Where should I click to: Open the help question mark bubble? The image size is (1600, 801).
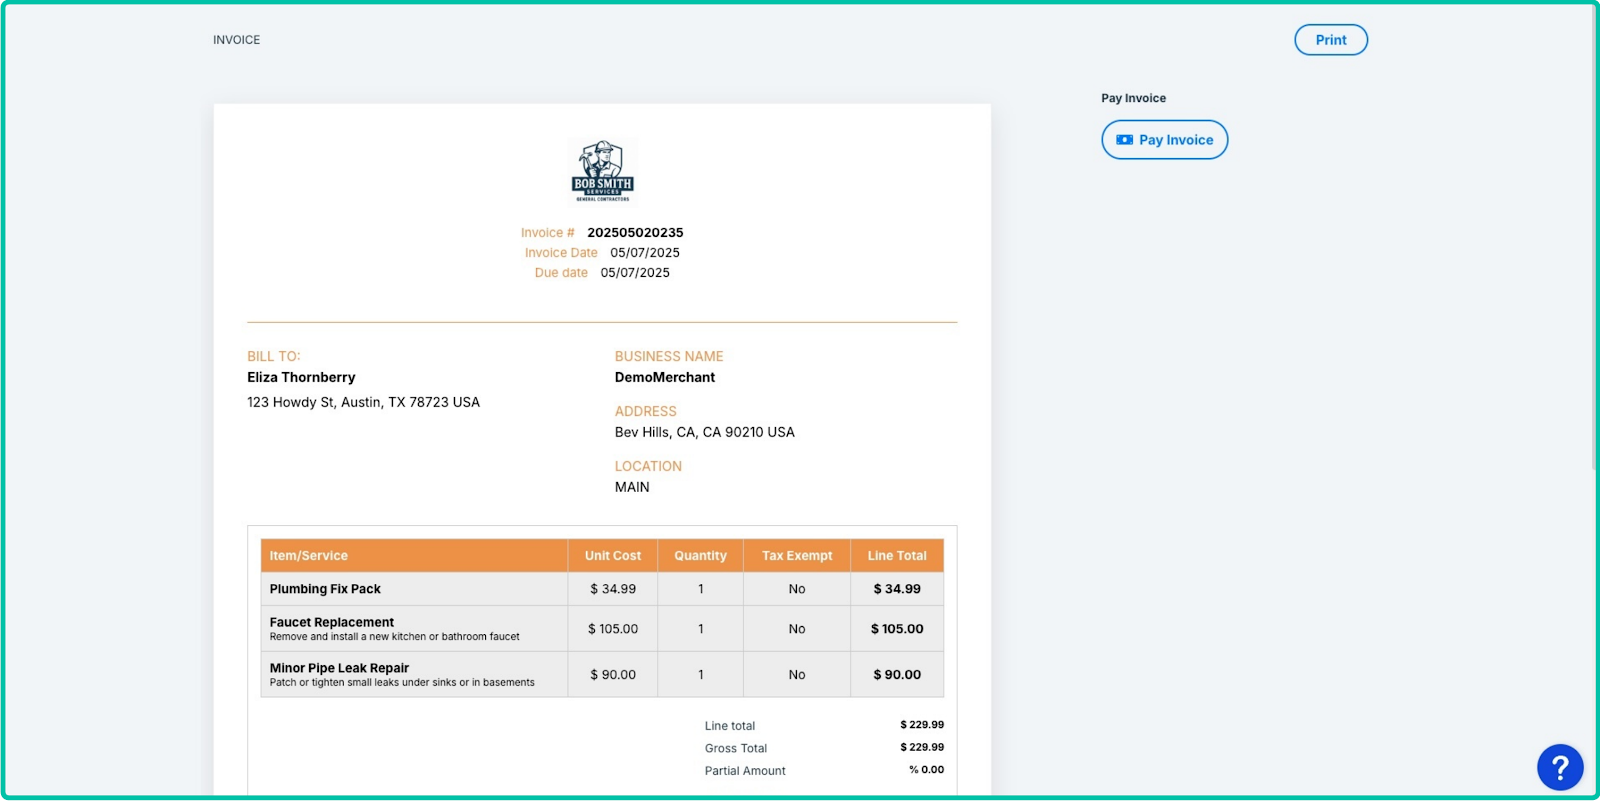pos(1559,768)
